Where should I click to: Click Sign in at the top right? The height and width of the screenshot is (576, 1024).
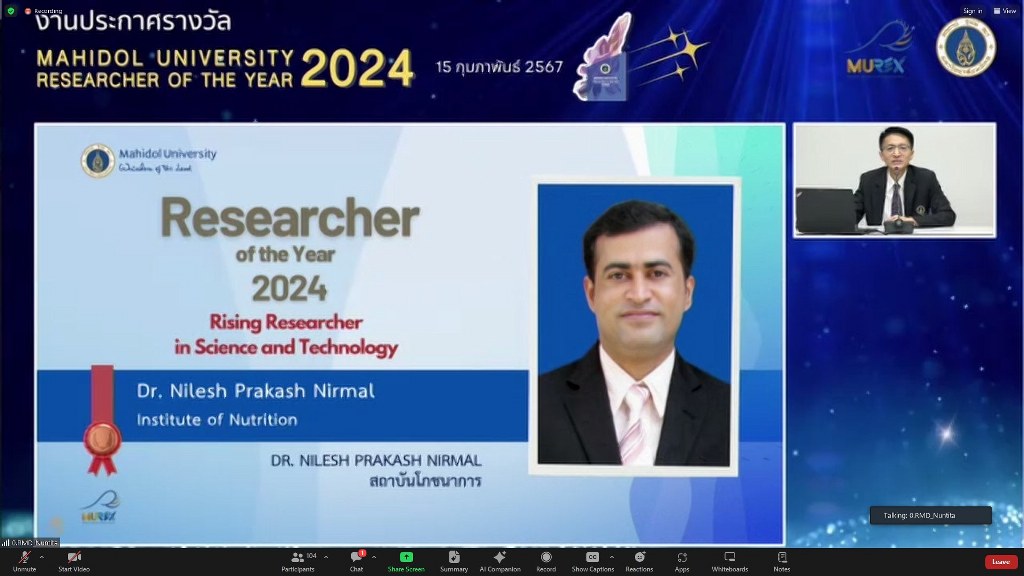[x=972, y=10]
